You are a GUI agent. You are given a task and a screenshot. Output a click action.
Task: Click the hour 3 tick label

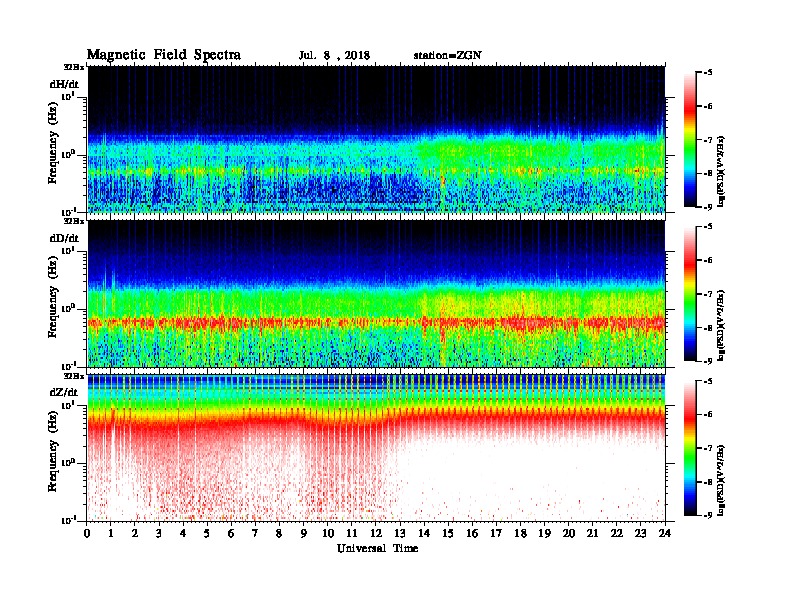[159, 533]
